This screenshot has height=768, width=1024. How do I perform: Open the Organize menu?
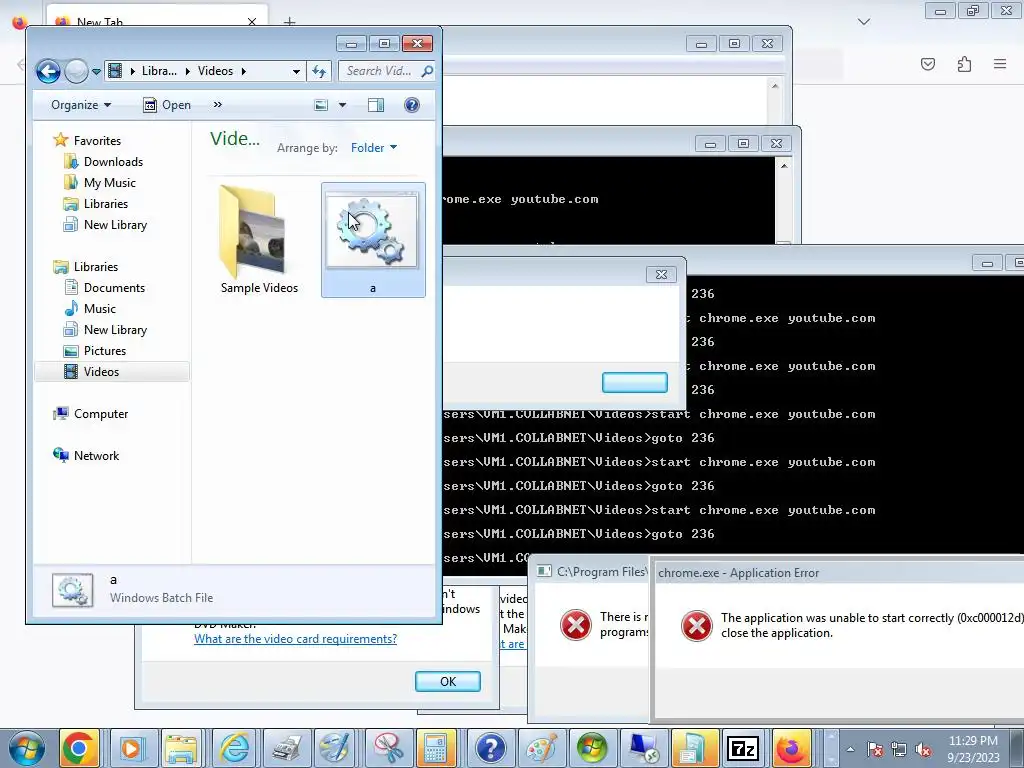click(81, 105)
